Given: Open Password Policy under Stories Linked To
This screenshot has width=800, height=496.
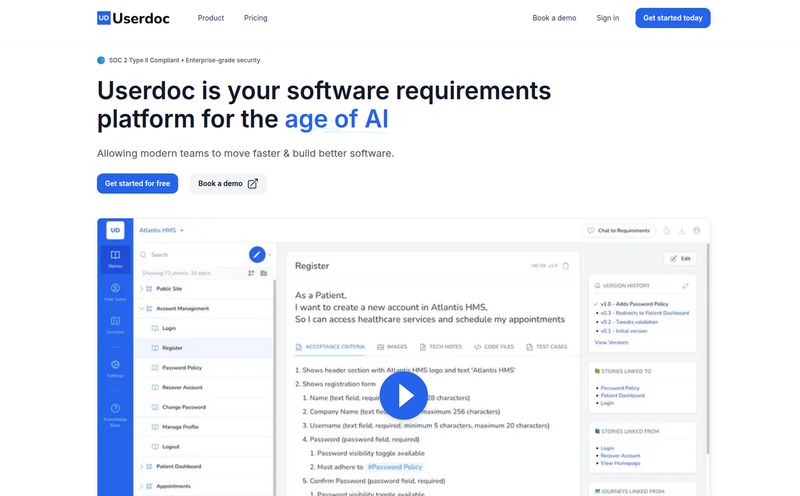Looking at the screenshot, I should tap(620, 388).
